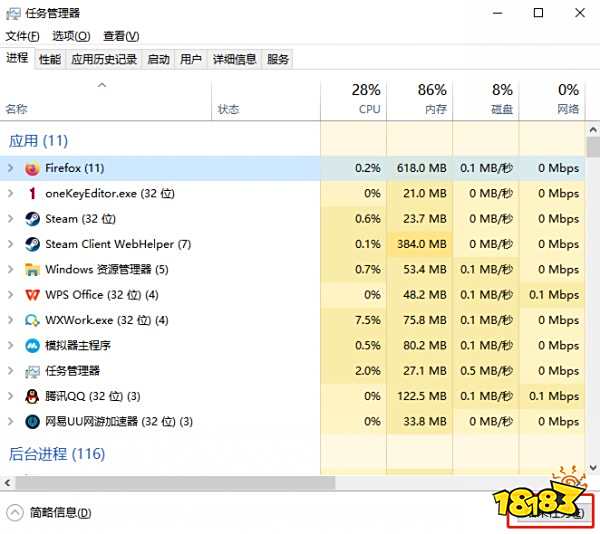600x534 pixels.
Task: Switch to the 性能 tab
Action: (50, 59)
